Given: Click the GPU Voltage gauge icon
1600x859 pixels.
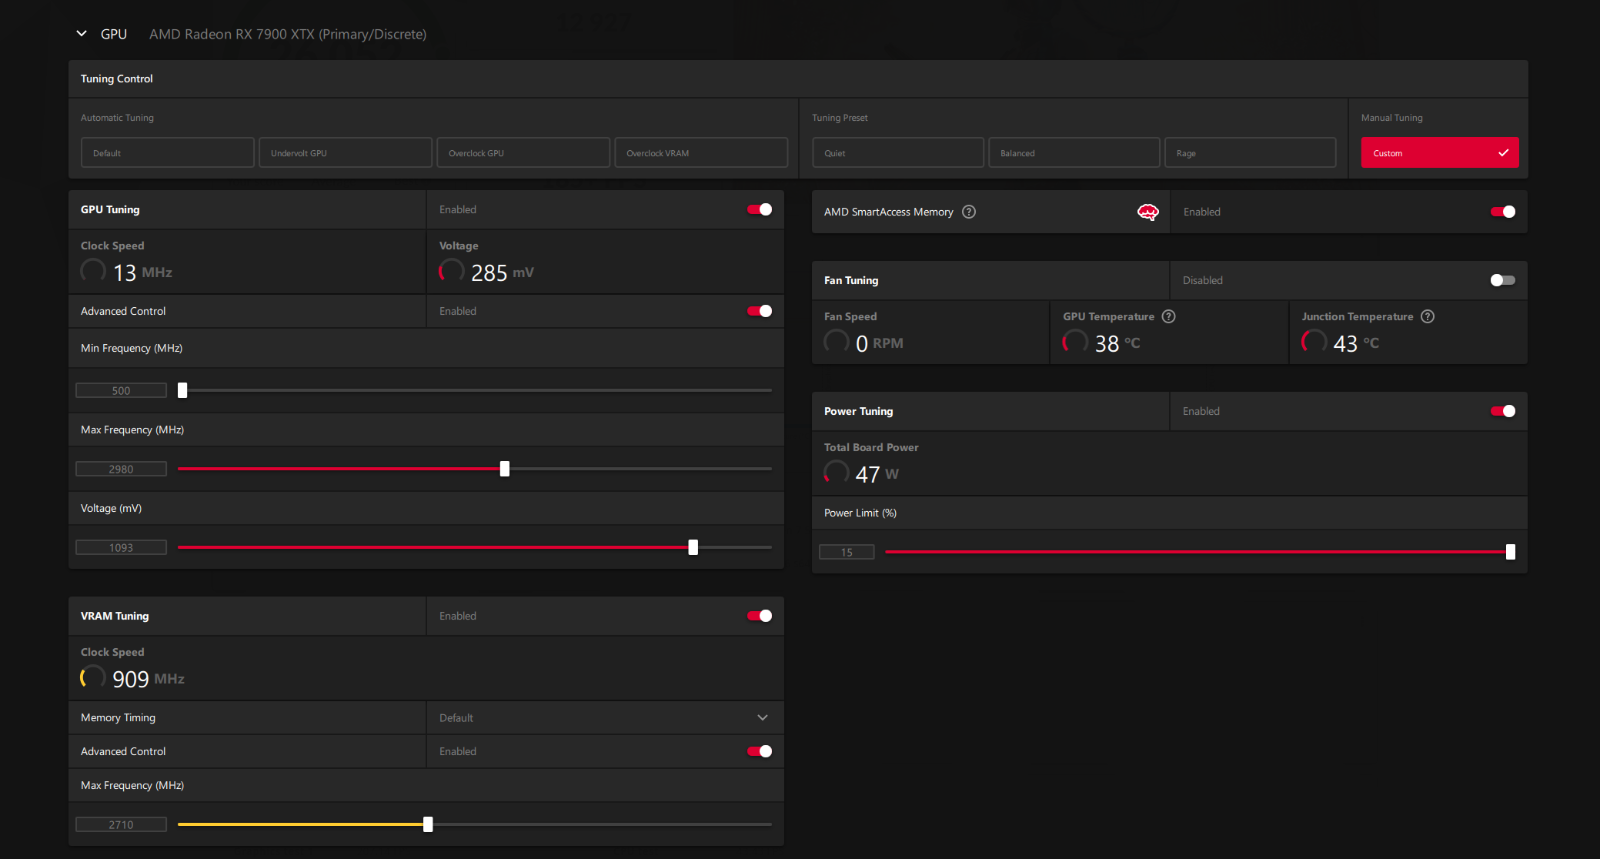Looking at the screenshot, I should [452, 271].
